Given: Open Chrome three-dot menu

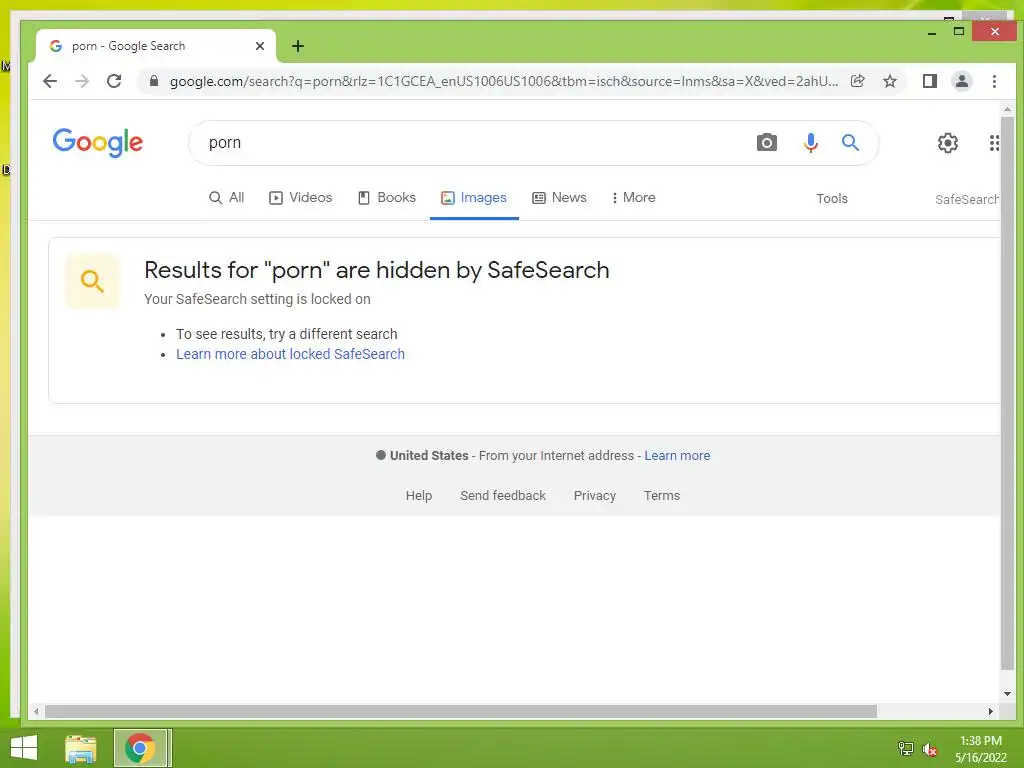Looking at the screenshot, I should pyautogui.click(x=994, y=81).
